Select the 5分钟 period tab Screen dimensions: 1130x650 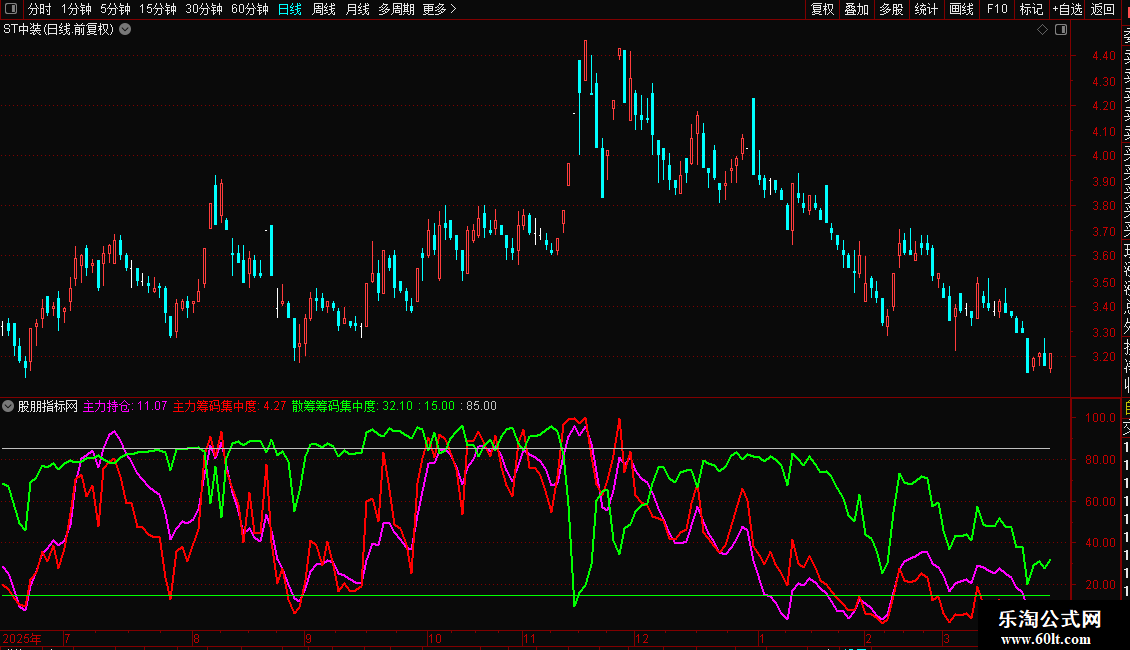pos(115,9)
